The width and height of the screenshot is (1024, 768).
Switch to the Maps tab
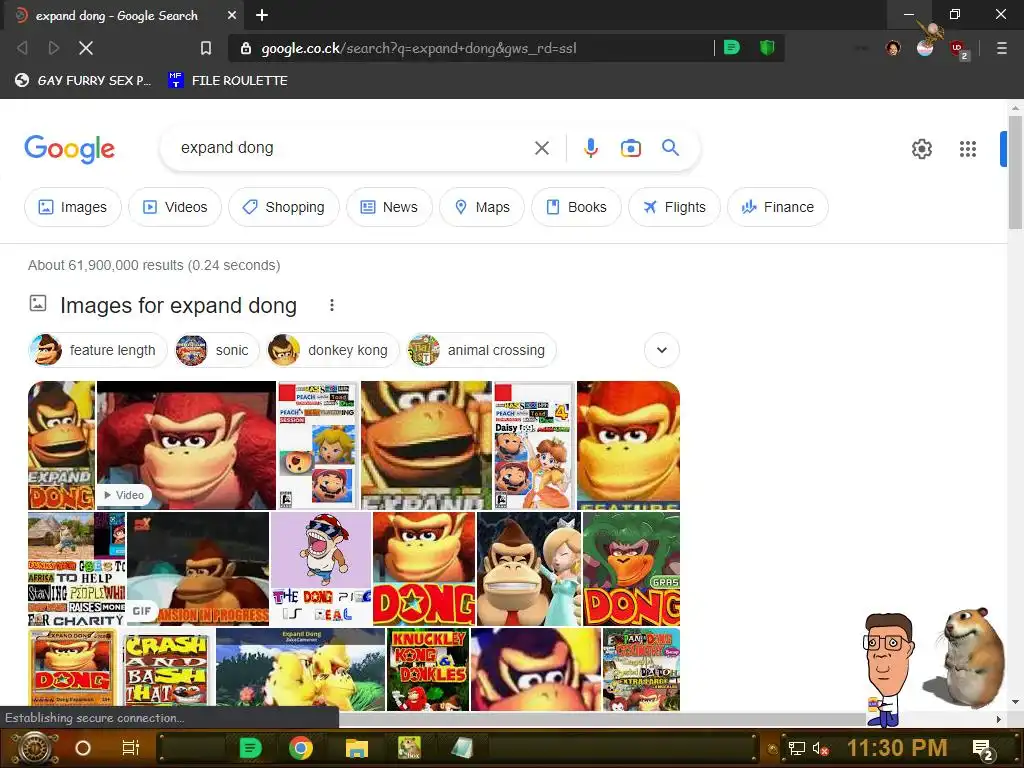point(482,207)
